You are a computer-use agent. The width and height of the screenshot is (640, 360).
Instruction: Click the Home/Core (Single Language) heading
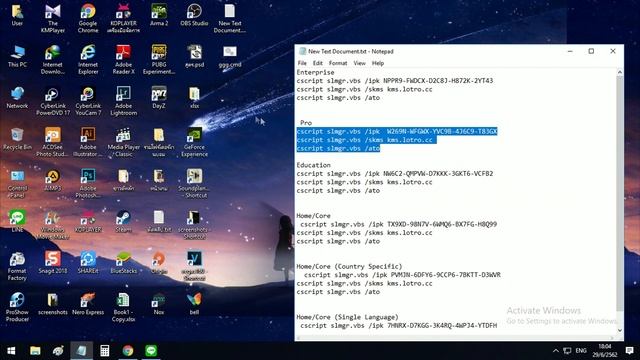click(347, 317)
